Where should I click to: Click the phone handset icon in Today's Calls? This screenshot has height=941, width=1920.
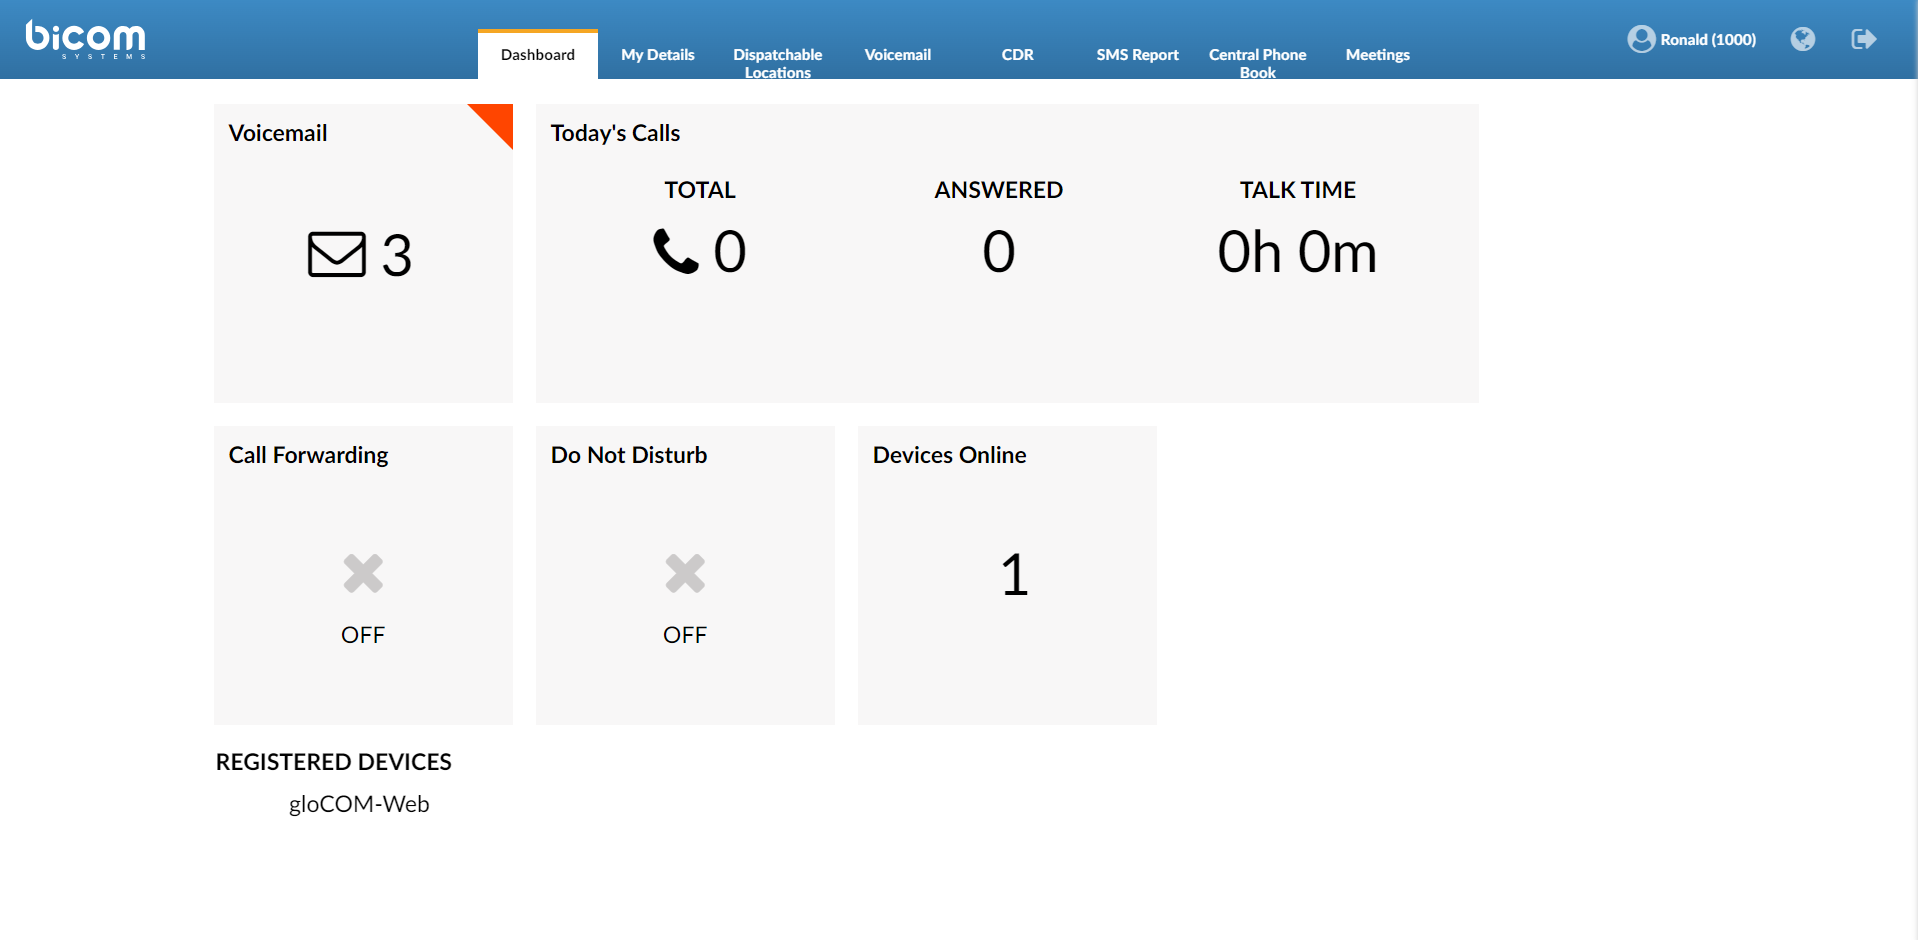pos(675,251)
